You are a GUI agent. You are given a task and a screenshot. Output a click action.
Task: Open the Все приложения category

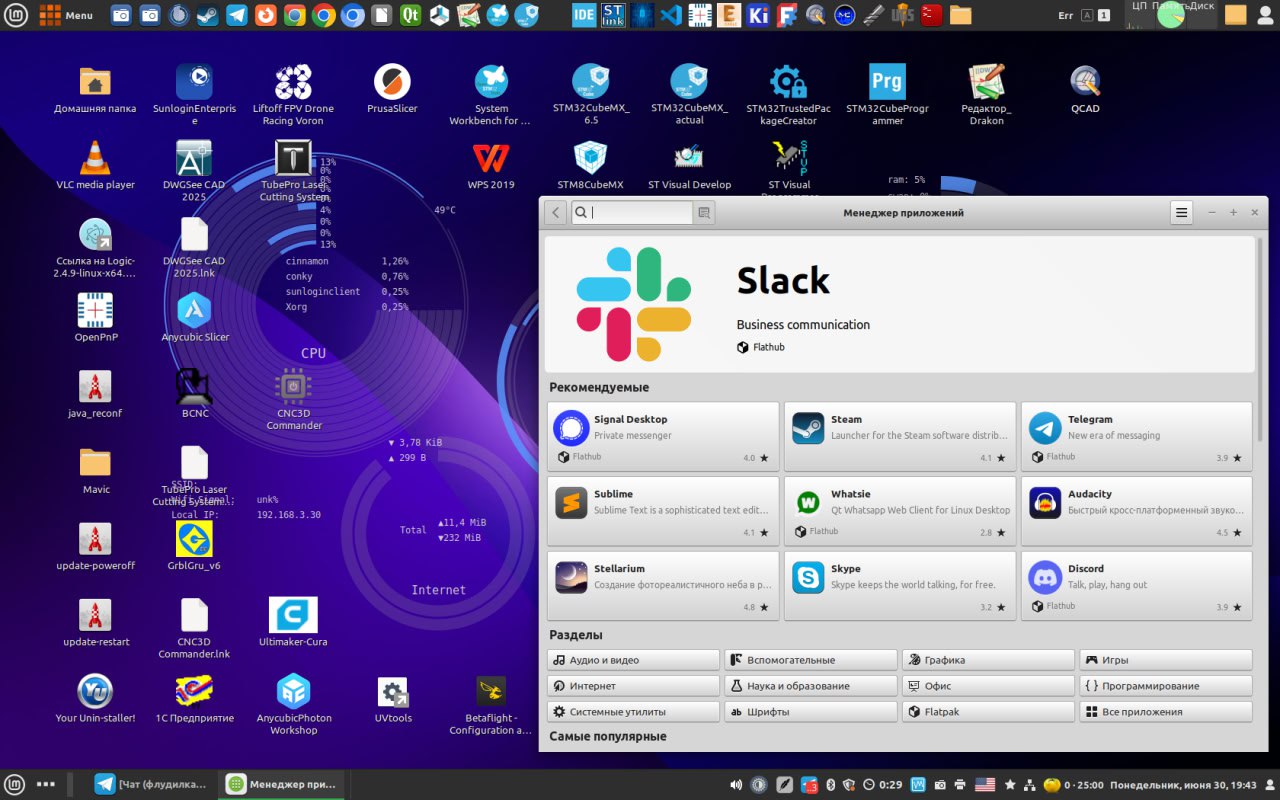click(x=1165, y=712)
